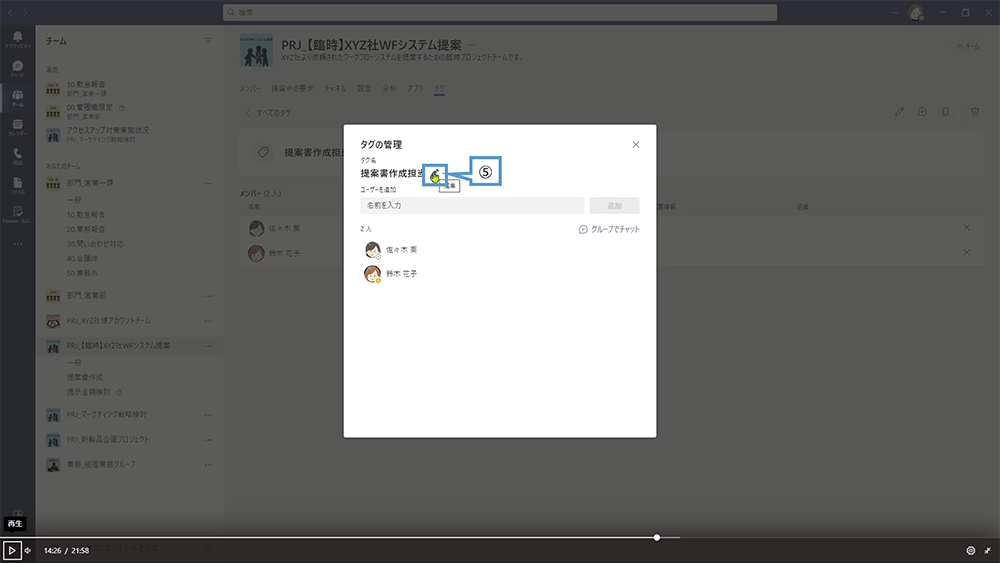Switch to the メンバー tab
The height and width of the screenshot is (563, 1000).
pyautogui.click(x=250, y=89)
